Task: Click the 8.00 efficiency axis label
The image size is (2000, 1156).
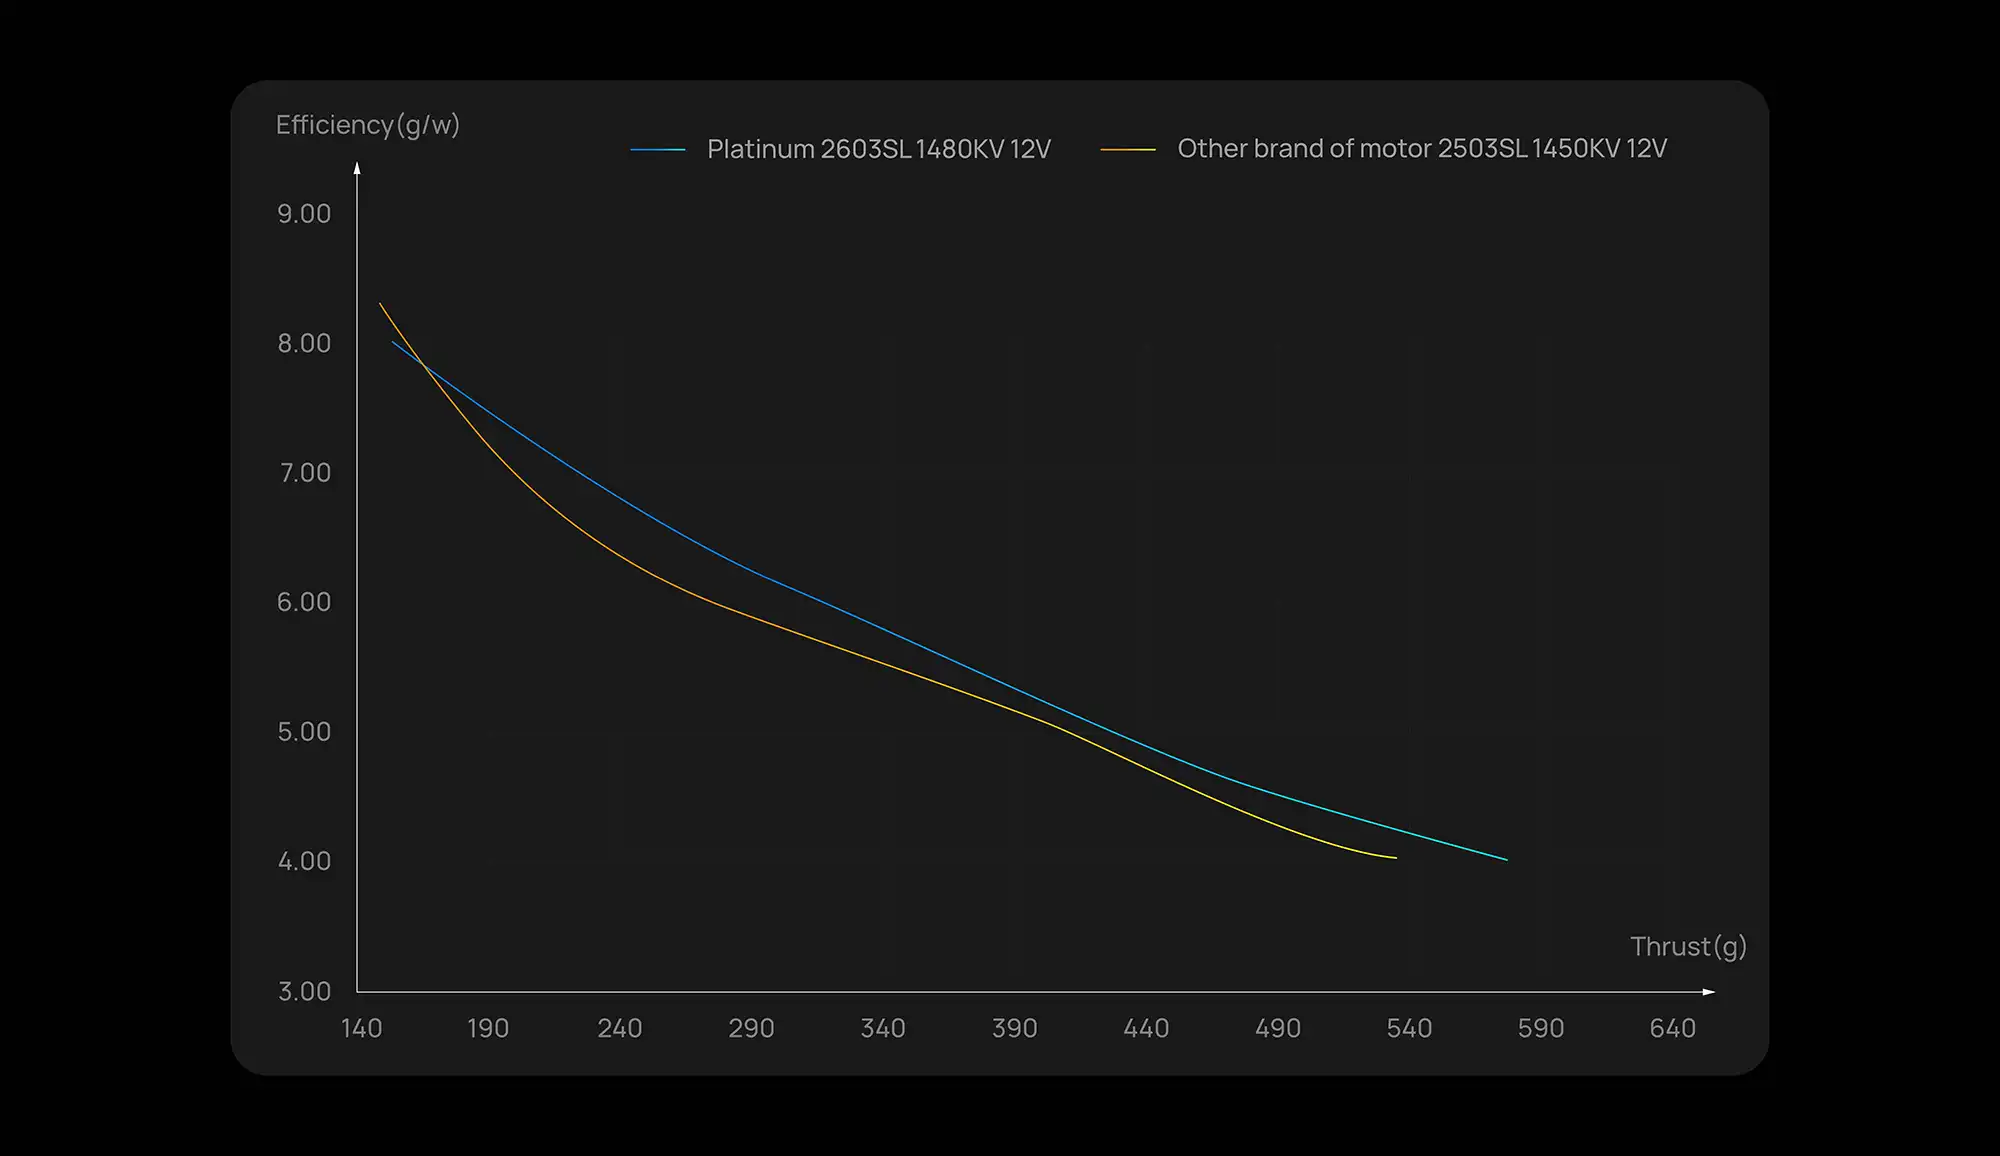Action: [304, 343]
